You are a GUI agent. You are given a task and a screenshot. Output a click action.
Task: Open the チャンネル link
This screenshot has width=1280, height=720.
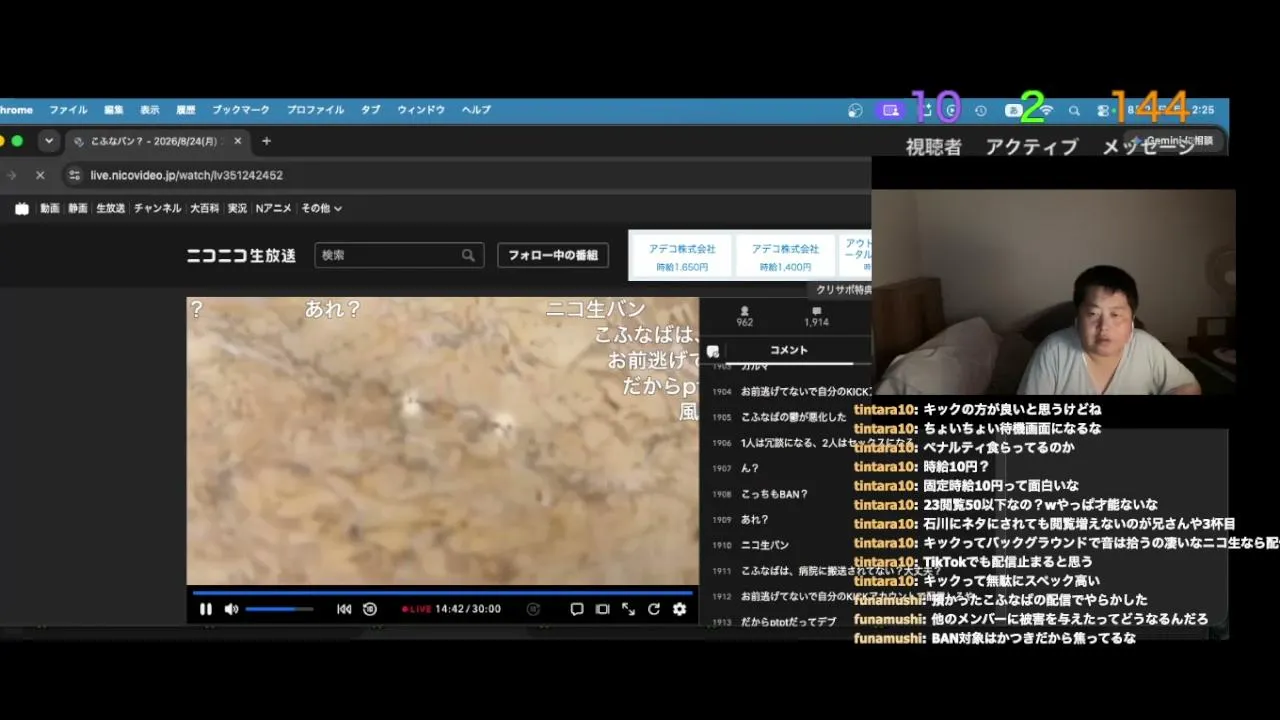pos(158,208)
